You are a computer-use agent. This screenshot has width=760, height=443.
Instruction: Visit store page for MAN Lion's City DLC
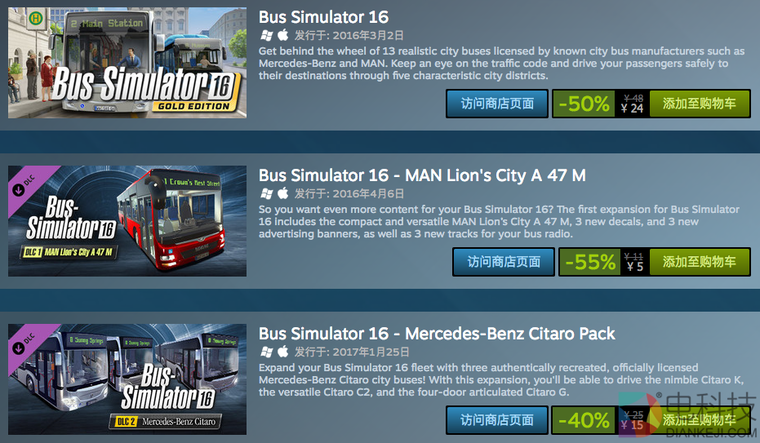coord(504,262)
